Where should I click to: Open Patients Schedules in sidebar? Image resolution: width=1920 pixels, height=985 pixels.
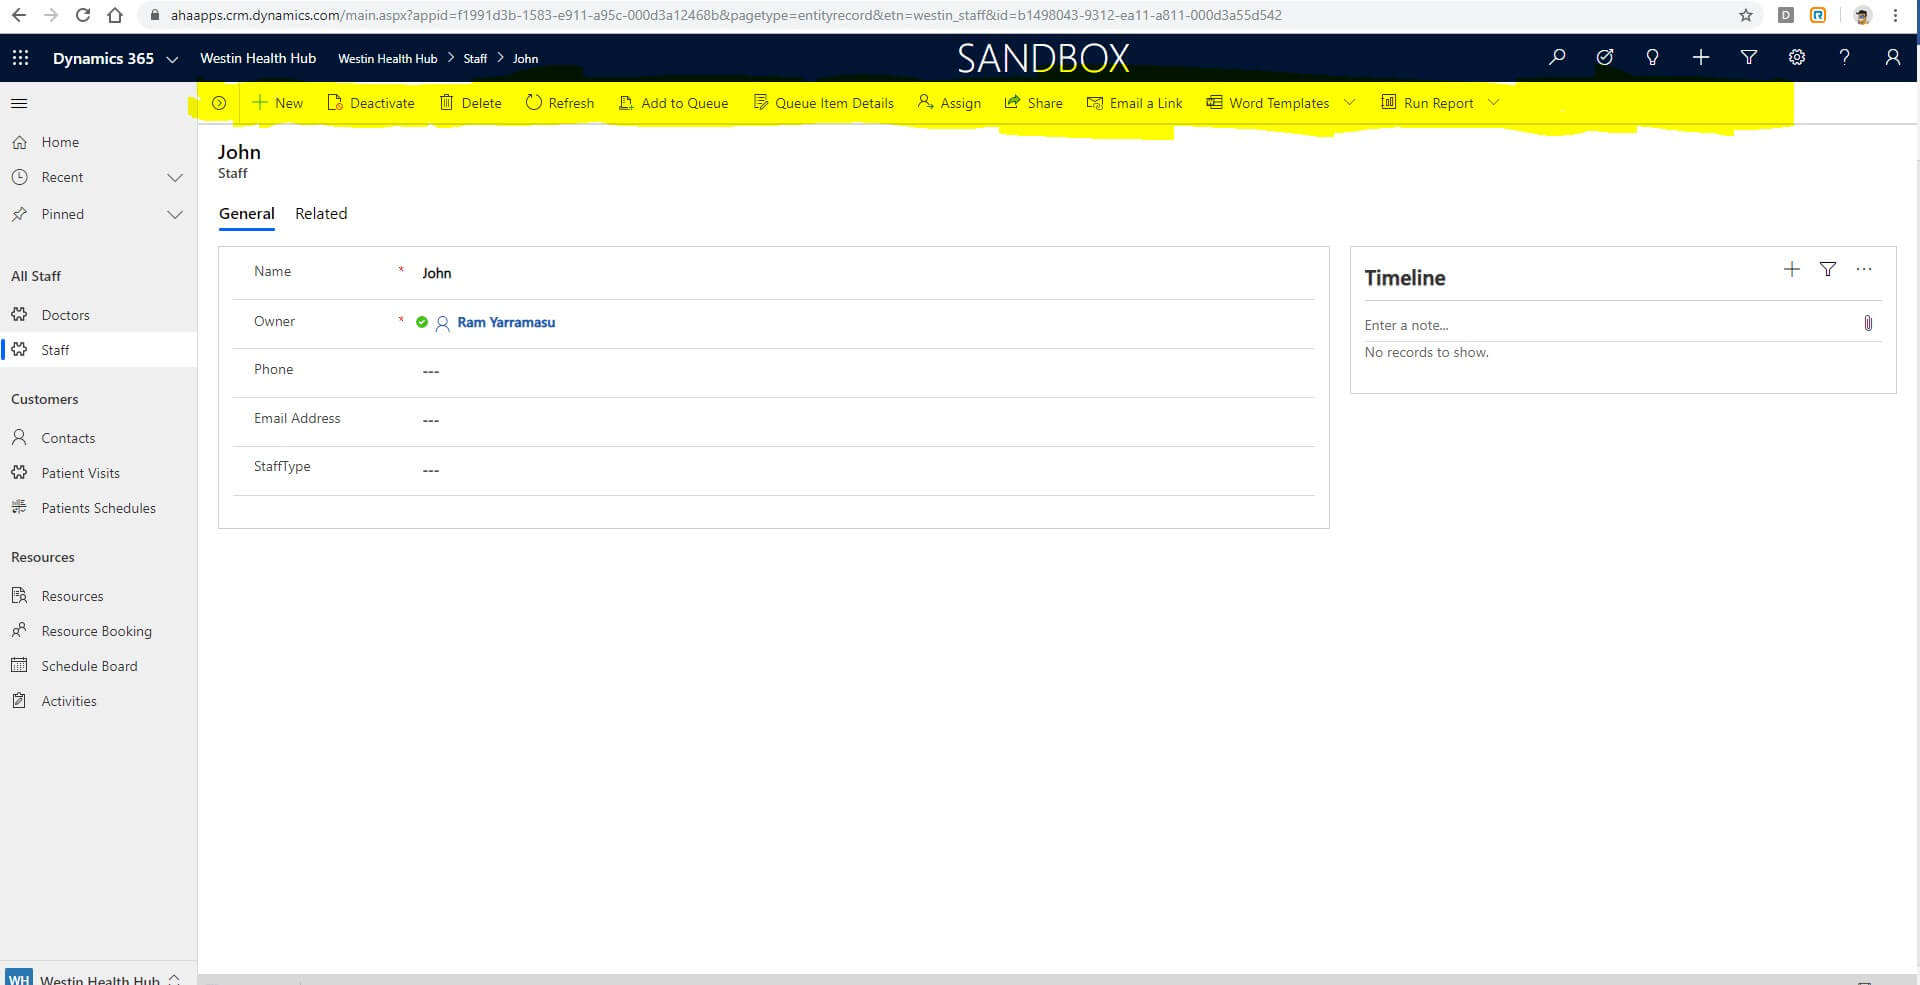coord(98,508)
